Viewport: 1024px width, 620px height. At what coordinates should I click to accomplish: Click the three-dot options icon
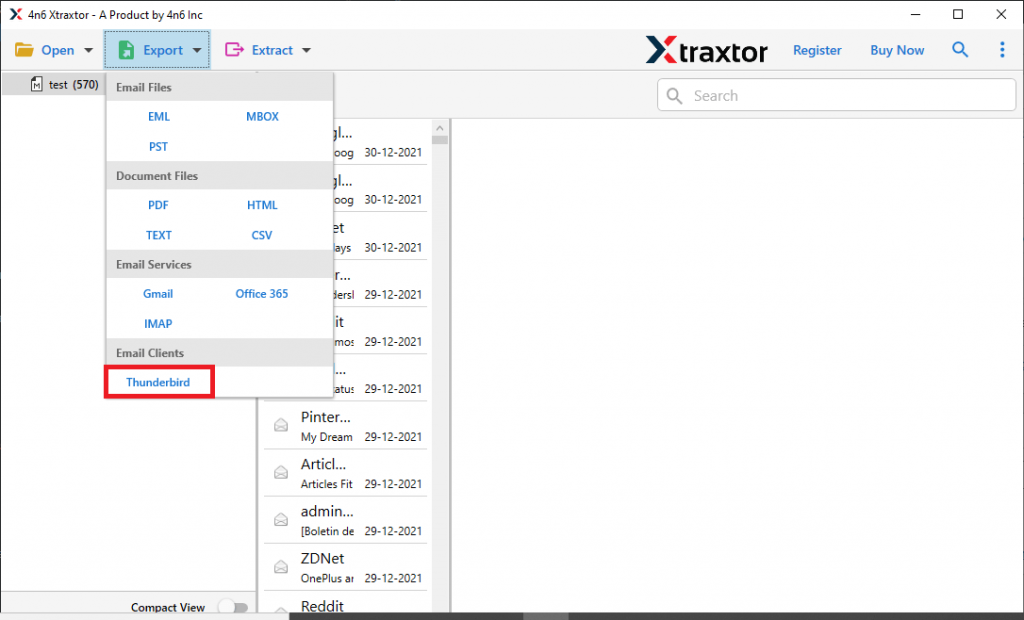[1003, 49]
